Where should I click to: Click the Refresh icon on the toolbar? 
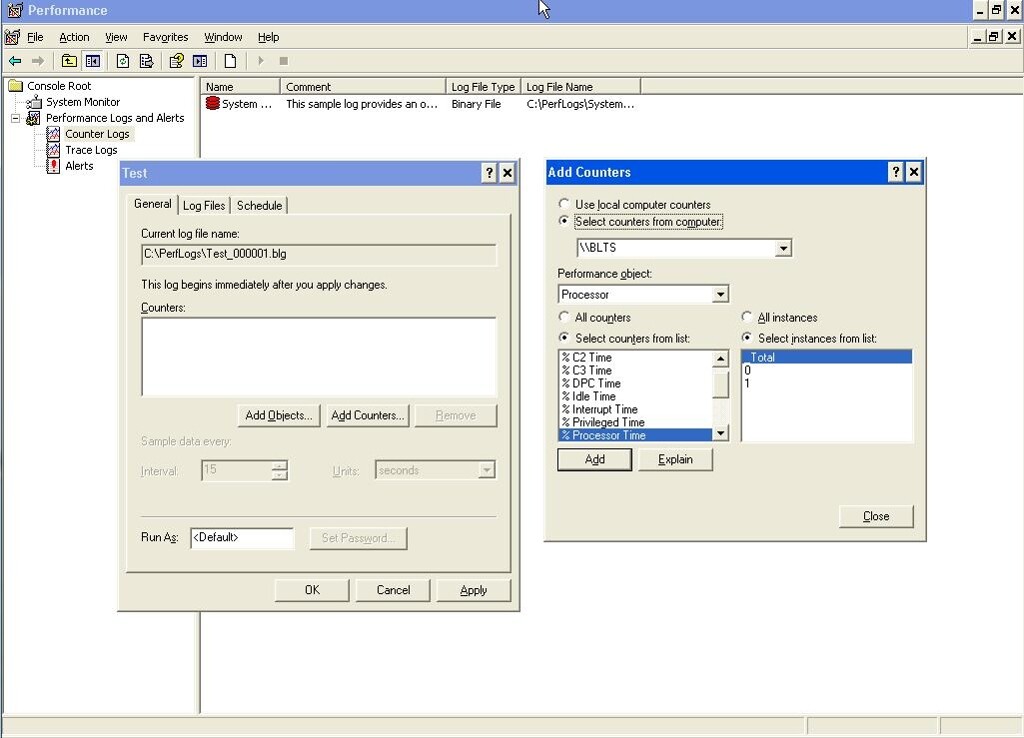pyautogui.click(x=123, y=60)
